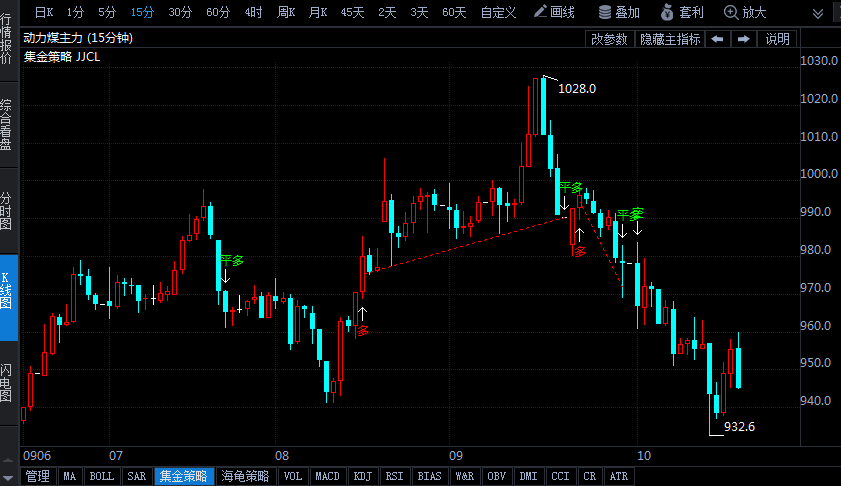
Task: Click the left arrow indicator button
Action: click(x=718, y=39)
